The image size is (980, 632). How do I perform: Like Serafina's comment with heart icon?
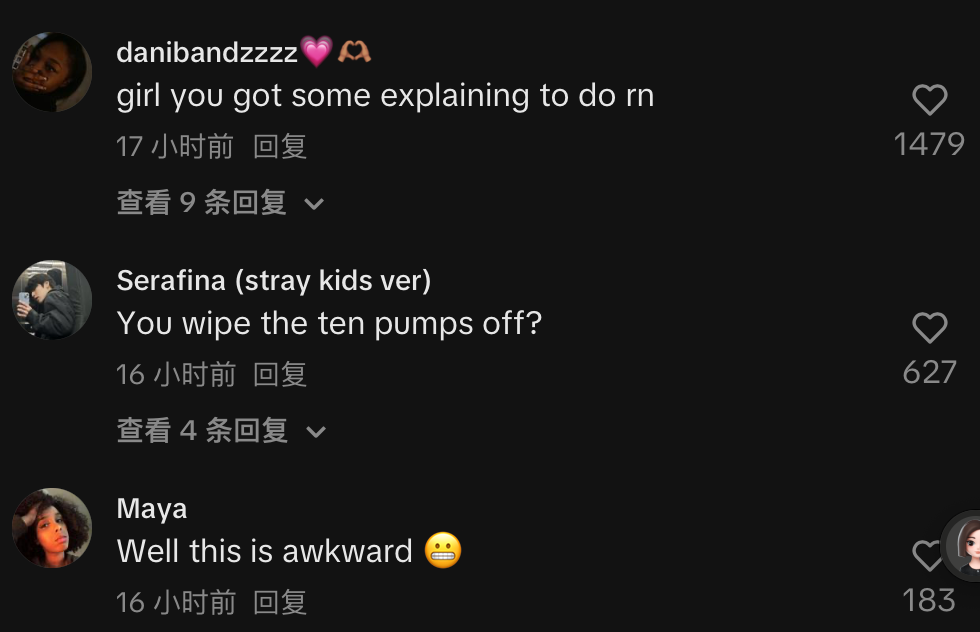[929, 328]
